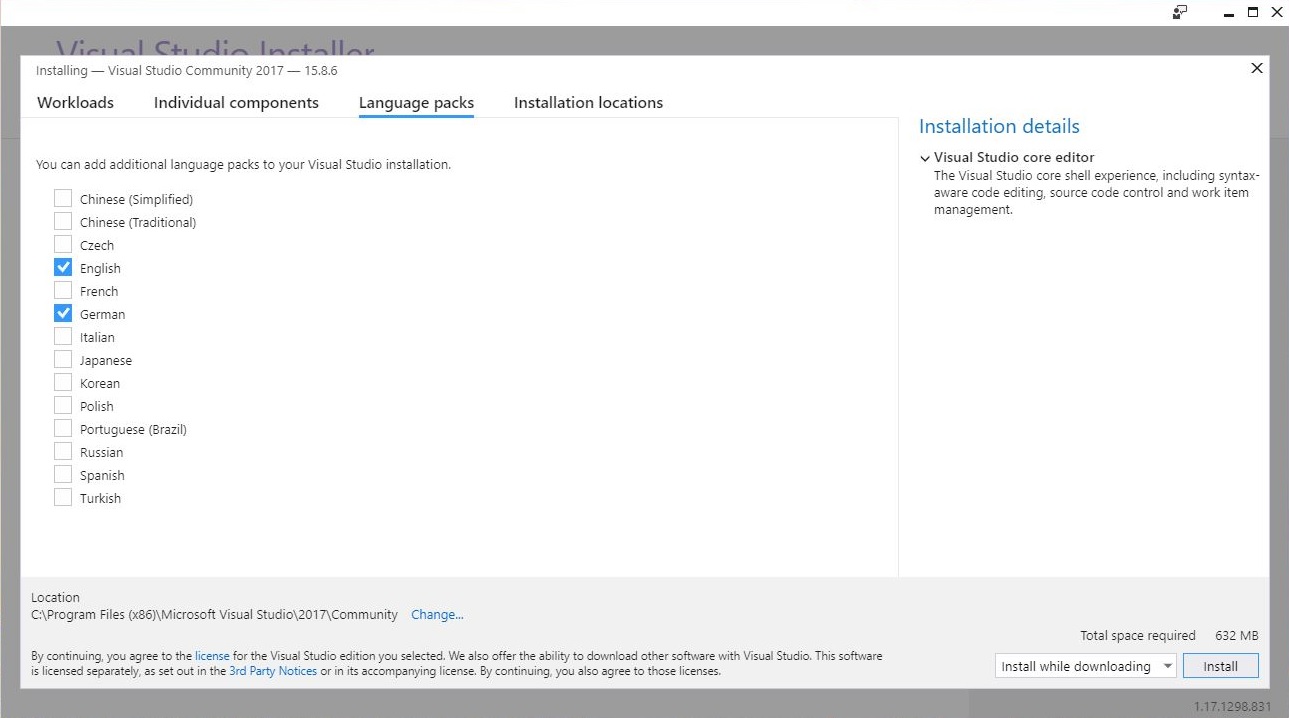The width and height of the screenshot is (1289, 718).
Task: Click the install location path text
Action: (214, 614)
